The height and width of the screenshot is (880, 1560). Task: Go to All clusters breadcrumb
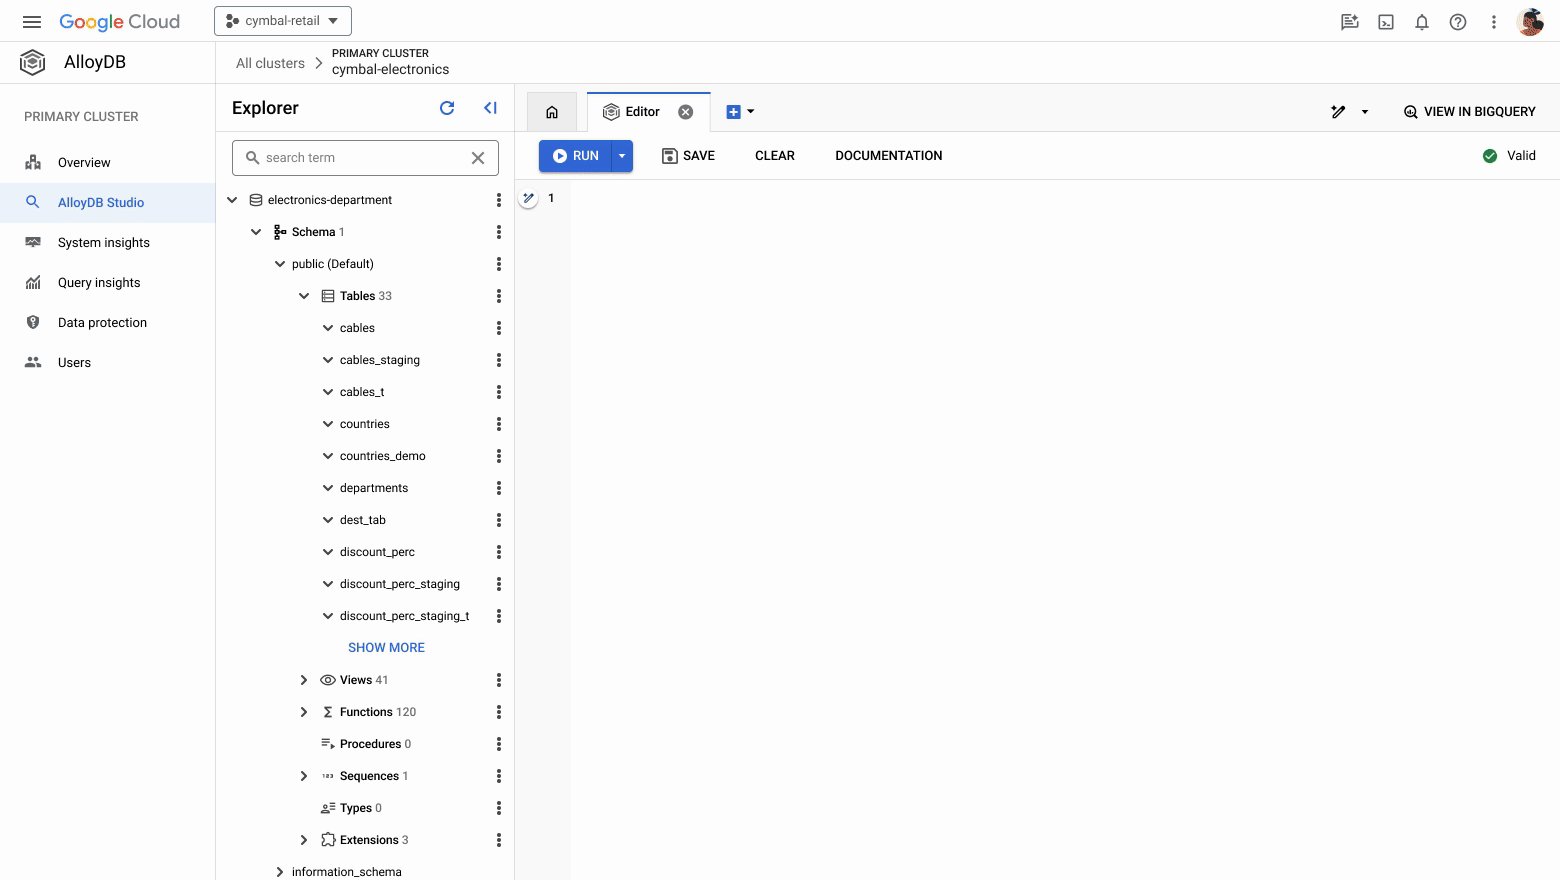point(270,63)
